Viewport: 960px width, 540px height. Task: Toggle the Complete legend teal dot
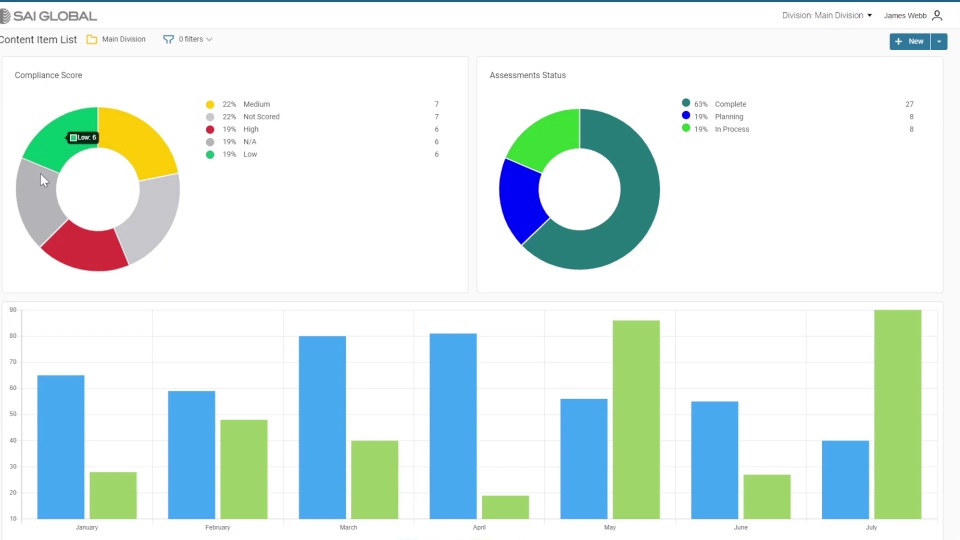pos(686,103)
